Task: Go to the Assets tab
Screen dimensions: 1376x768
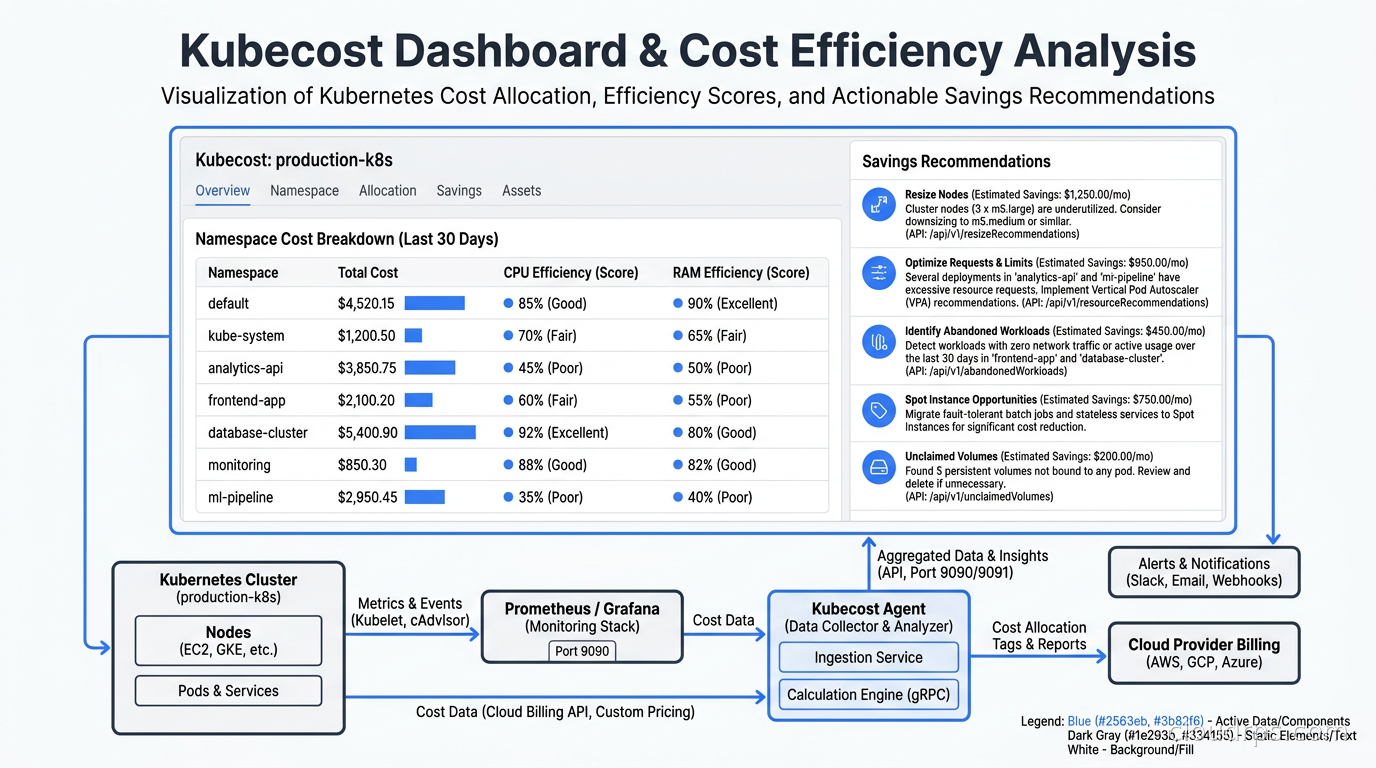Action: (x=521, y=191)
